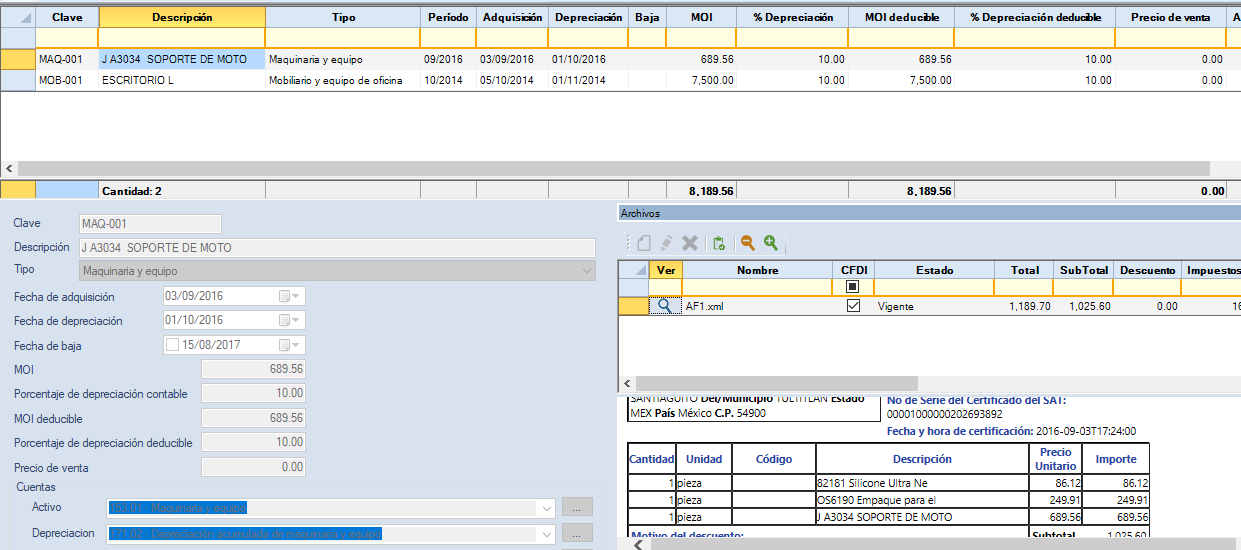This screenshot has width=1241, height=550.
Task: Expand the Tipo dropdown
Action: [586, 271]
